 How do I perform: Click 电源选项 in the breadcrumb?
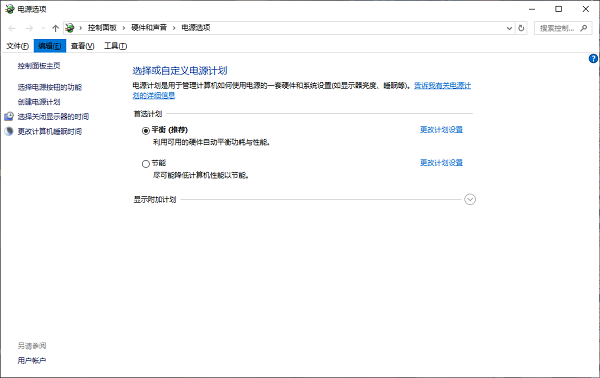pyautogui.click(x=196, y=28)
